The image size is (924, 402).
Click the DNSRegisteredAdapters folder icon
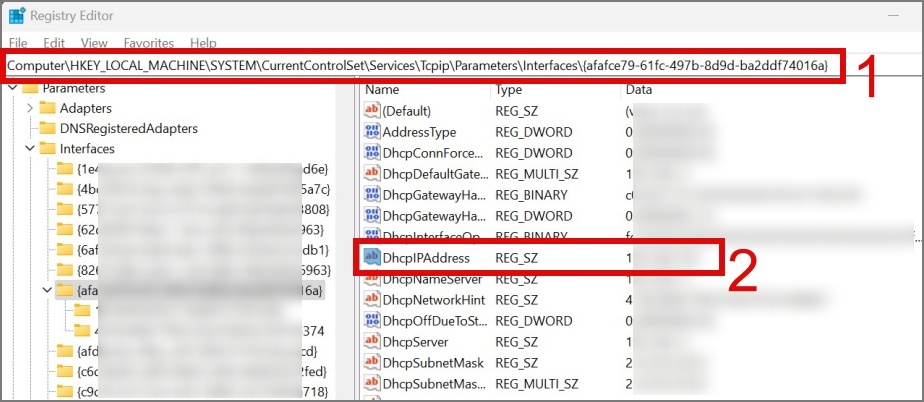coord(47,128)
